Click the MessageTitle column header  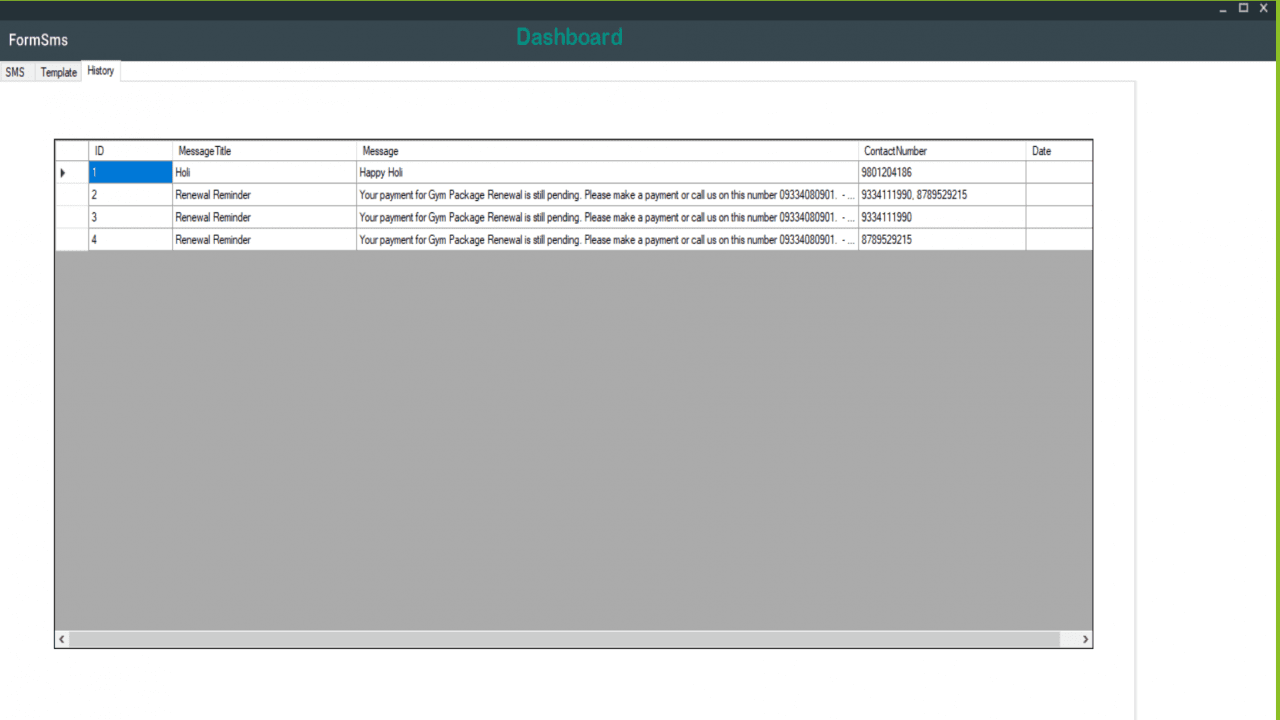pos(264,151)
